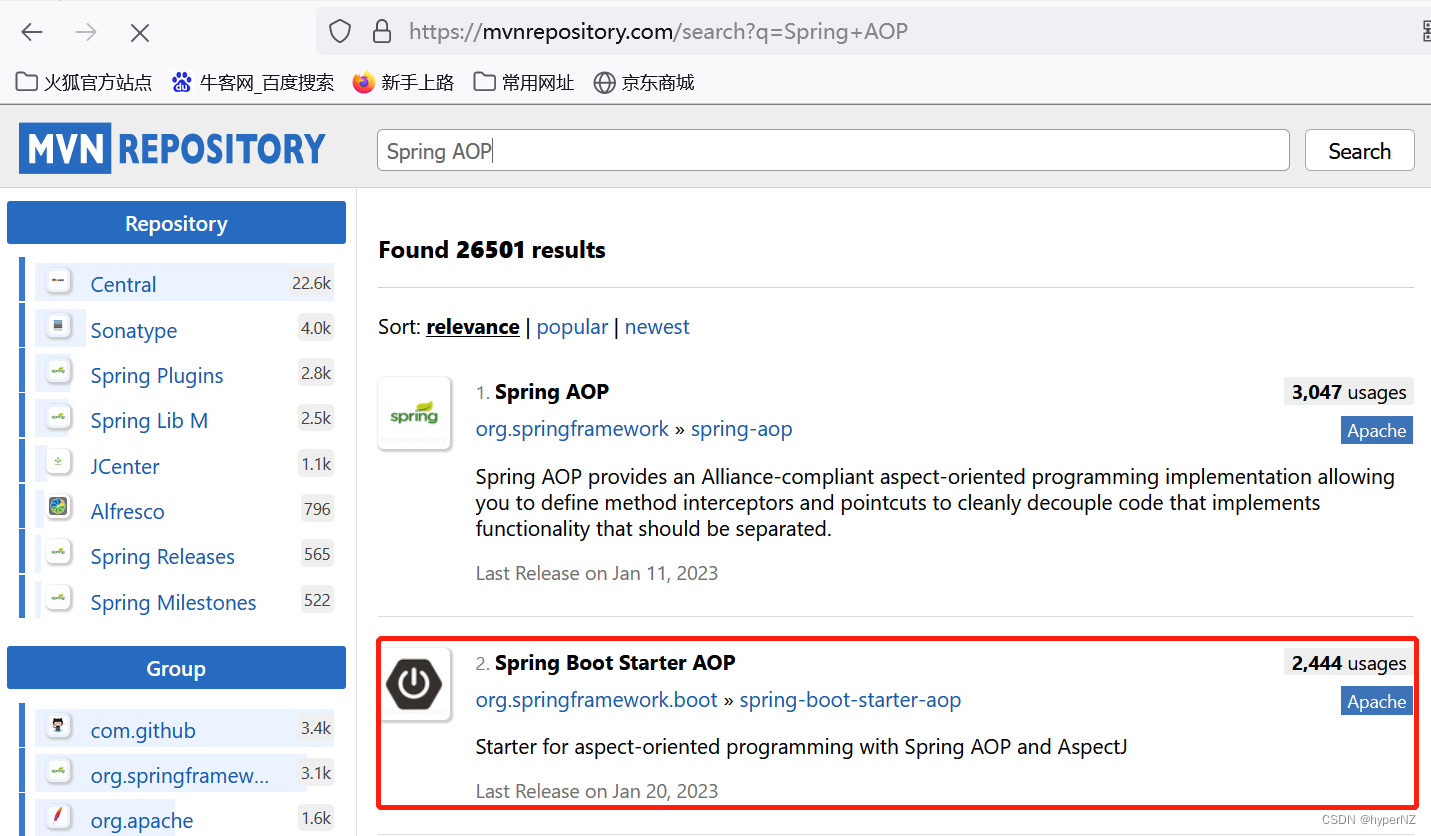Open the org.springframew... group link

180,776
